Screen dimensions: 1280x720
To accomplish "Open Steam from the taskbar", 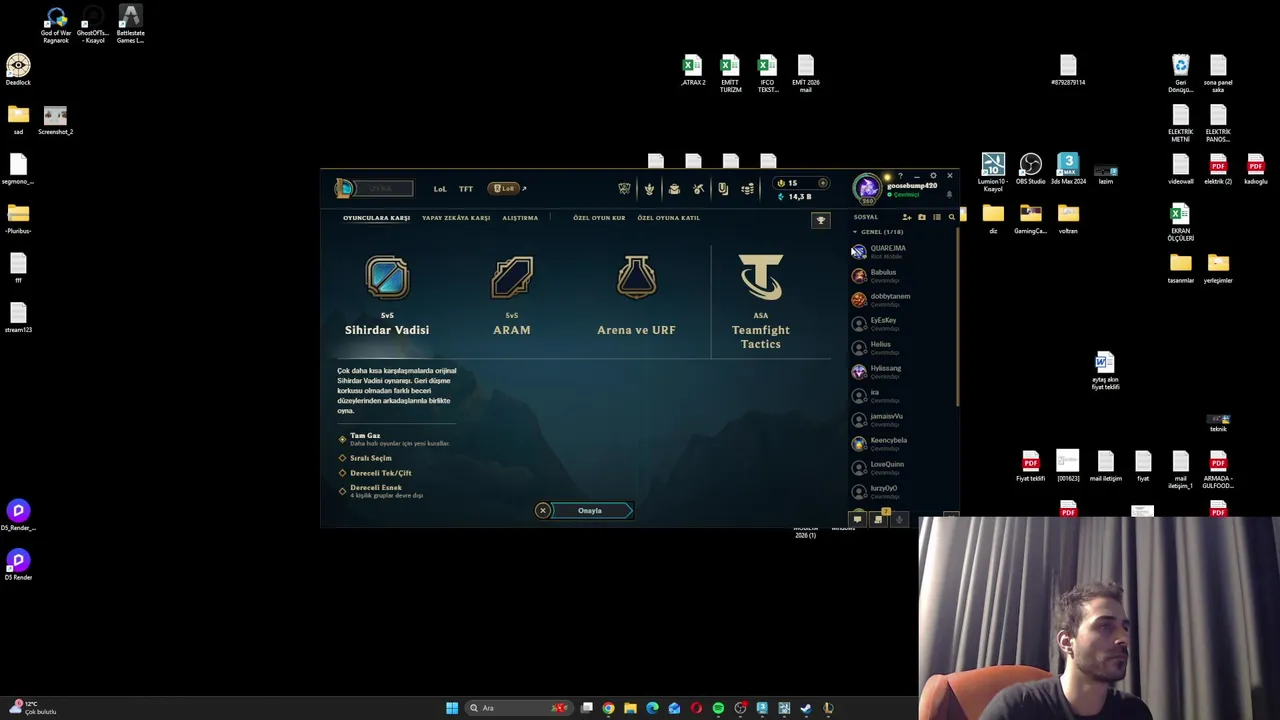I will tap(806, 708).
